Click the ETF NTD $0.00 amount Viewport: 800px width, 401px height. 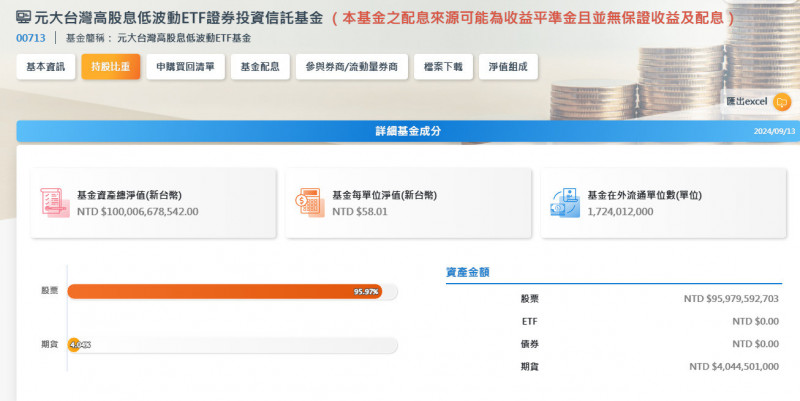pyautogui.click(x=756, y=321)
